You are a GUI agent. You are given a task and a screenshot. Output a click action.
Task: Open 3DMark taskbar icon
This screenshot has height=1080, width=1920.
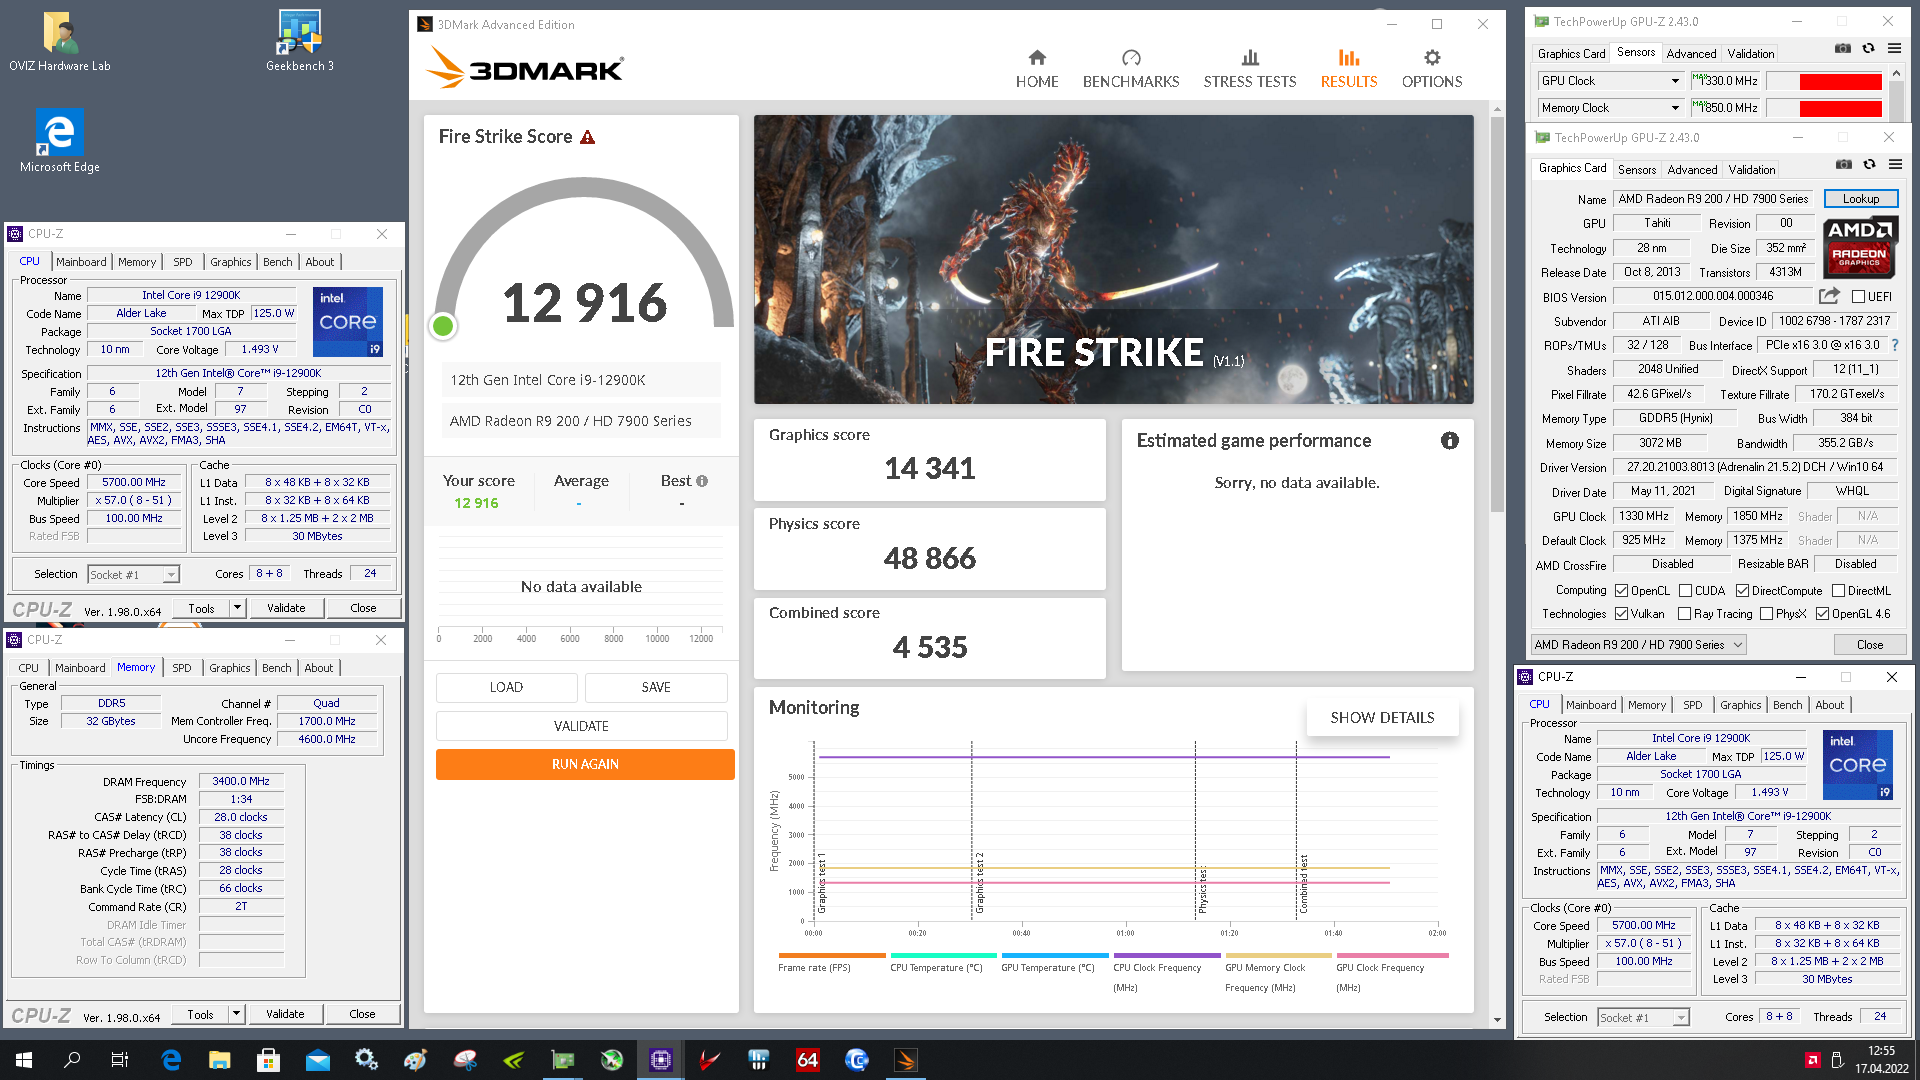[906, 1060]
